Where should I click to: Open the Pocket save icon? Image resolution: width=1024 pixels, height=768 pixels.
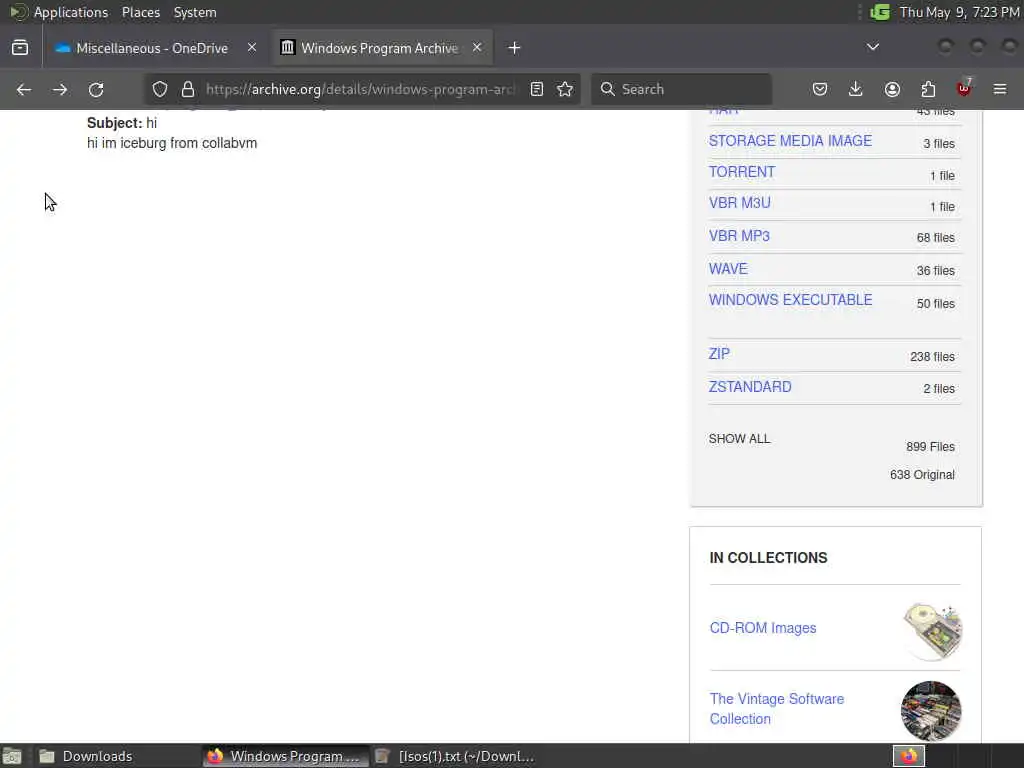(820, 89)
